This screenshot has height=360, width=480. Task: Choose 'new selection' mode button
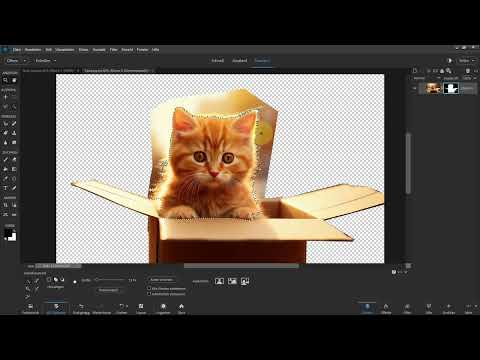pyautogui.click(x=49, y=279)
